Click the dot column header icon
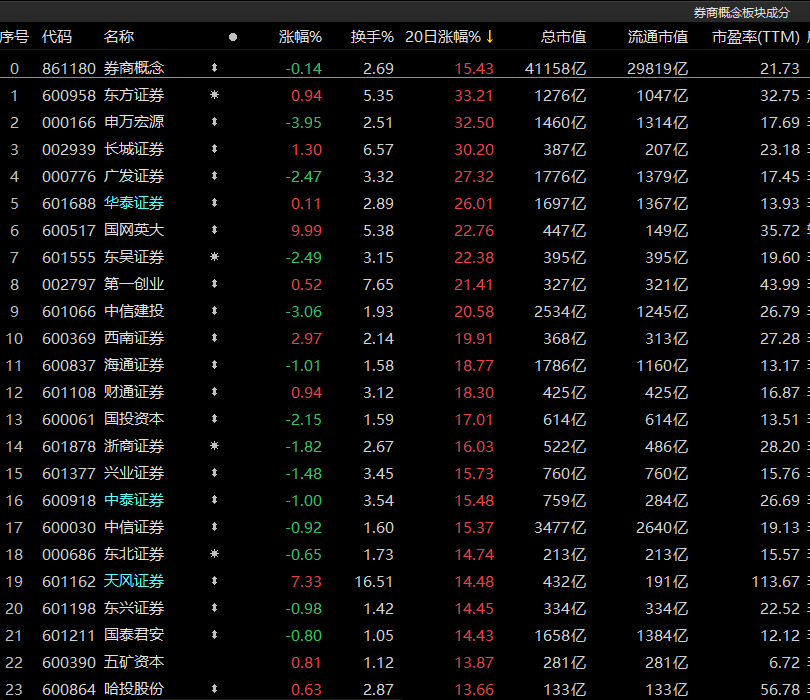 click(x=233, y=37)
